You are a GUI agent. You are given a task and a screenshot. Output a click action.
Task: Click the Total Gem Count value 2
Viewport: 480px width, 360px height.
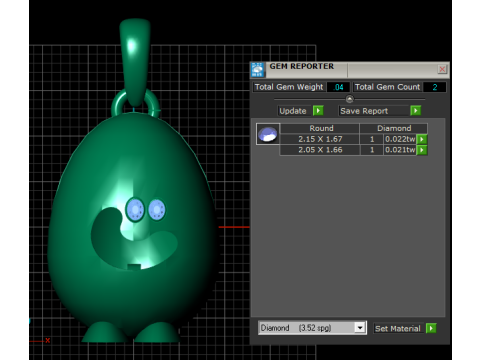click(435, 87)
